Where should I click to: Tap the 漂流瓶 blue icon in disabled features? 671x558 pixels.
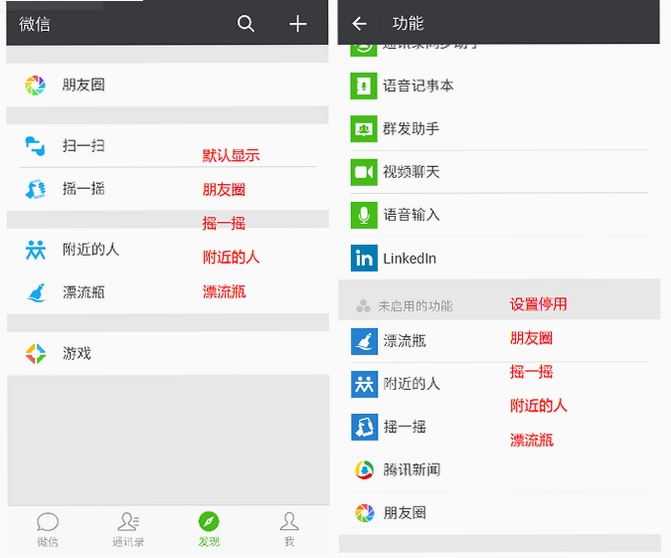[364, 341]
